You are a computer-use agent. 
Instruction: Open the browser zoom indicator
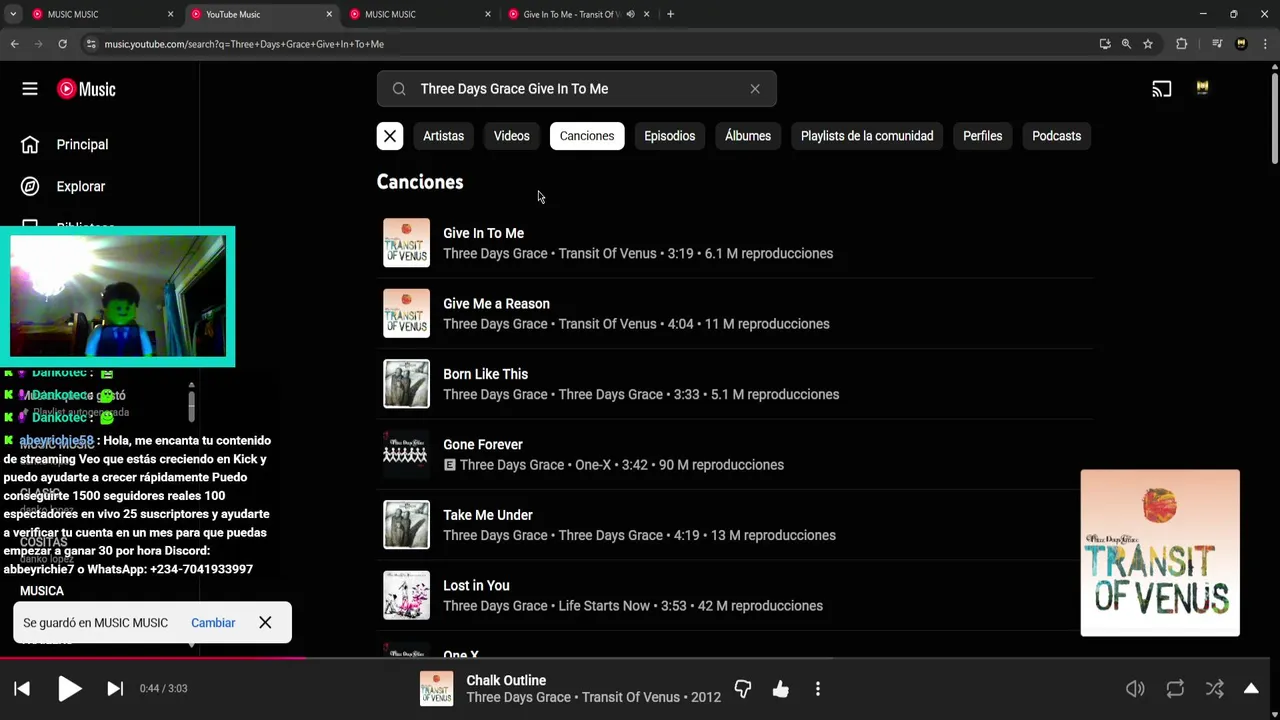pyautogui.click(x=1126, y=44)
